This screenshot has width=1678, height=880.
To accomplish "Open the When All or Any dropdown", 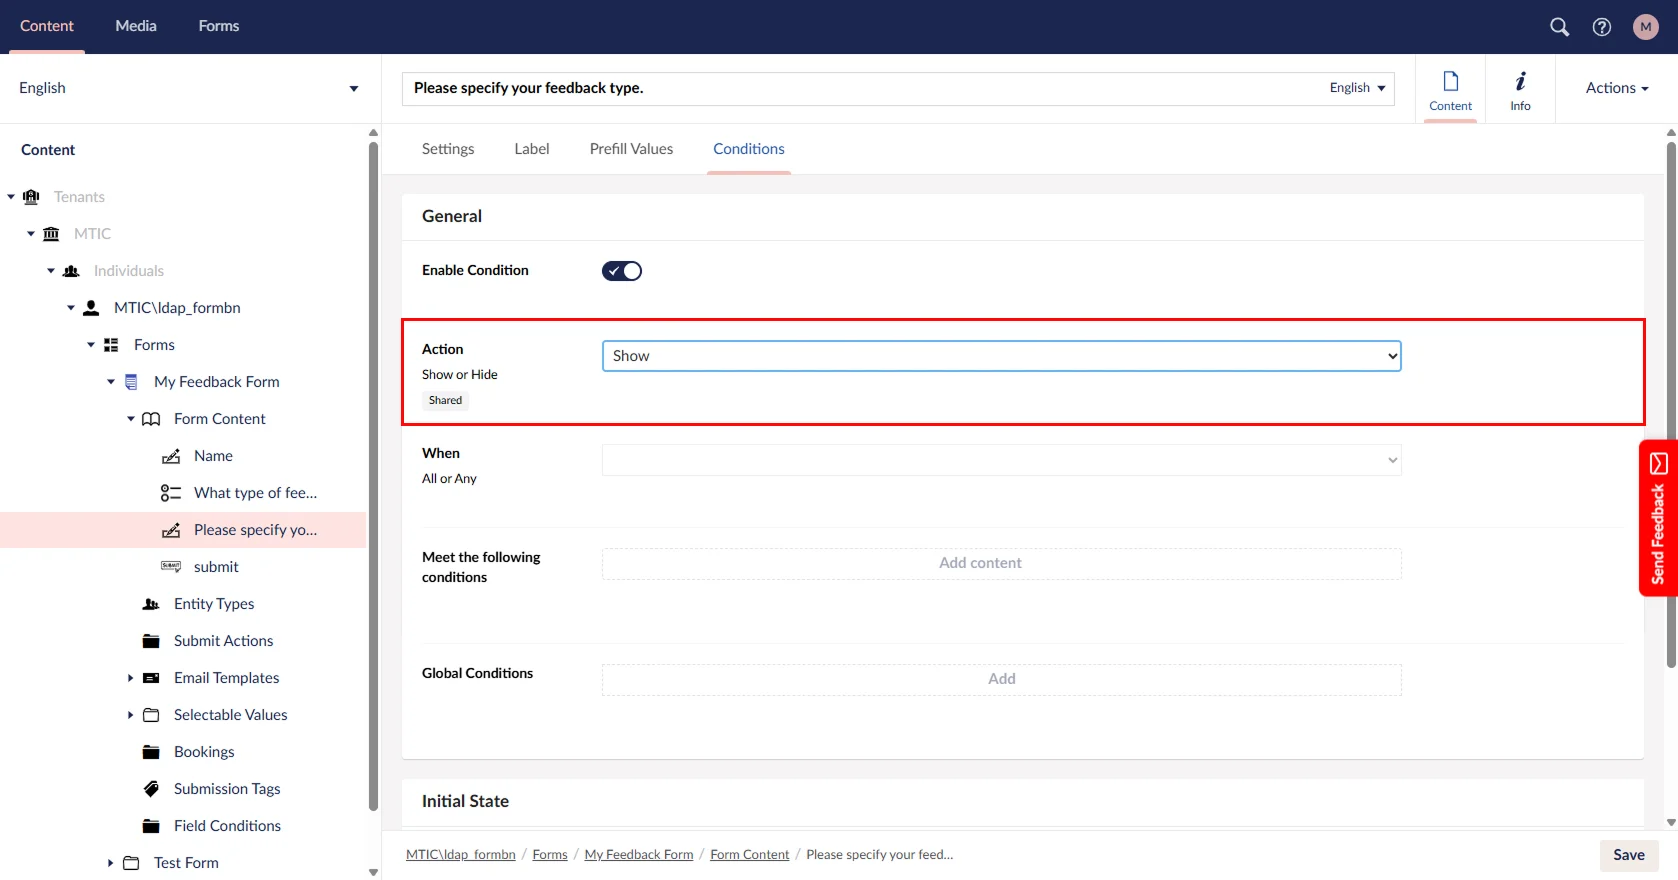I will coord(1001,460).
